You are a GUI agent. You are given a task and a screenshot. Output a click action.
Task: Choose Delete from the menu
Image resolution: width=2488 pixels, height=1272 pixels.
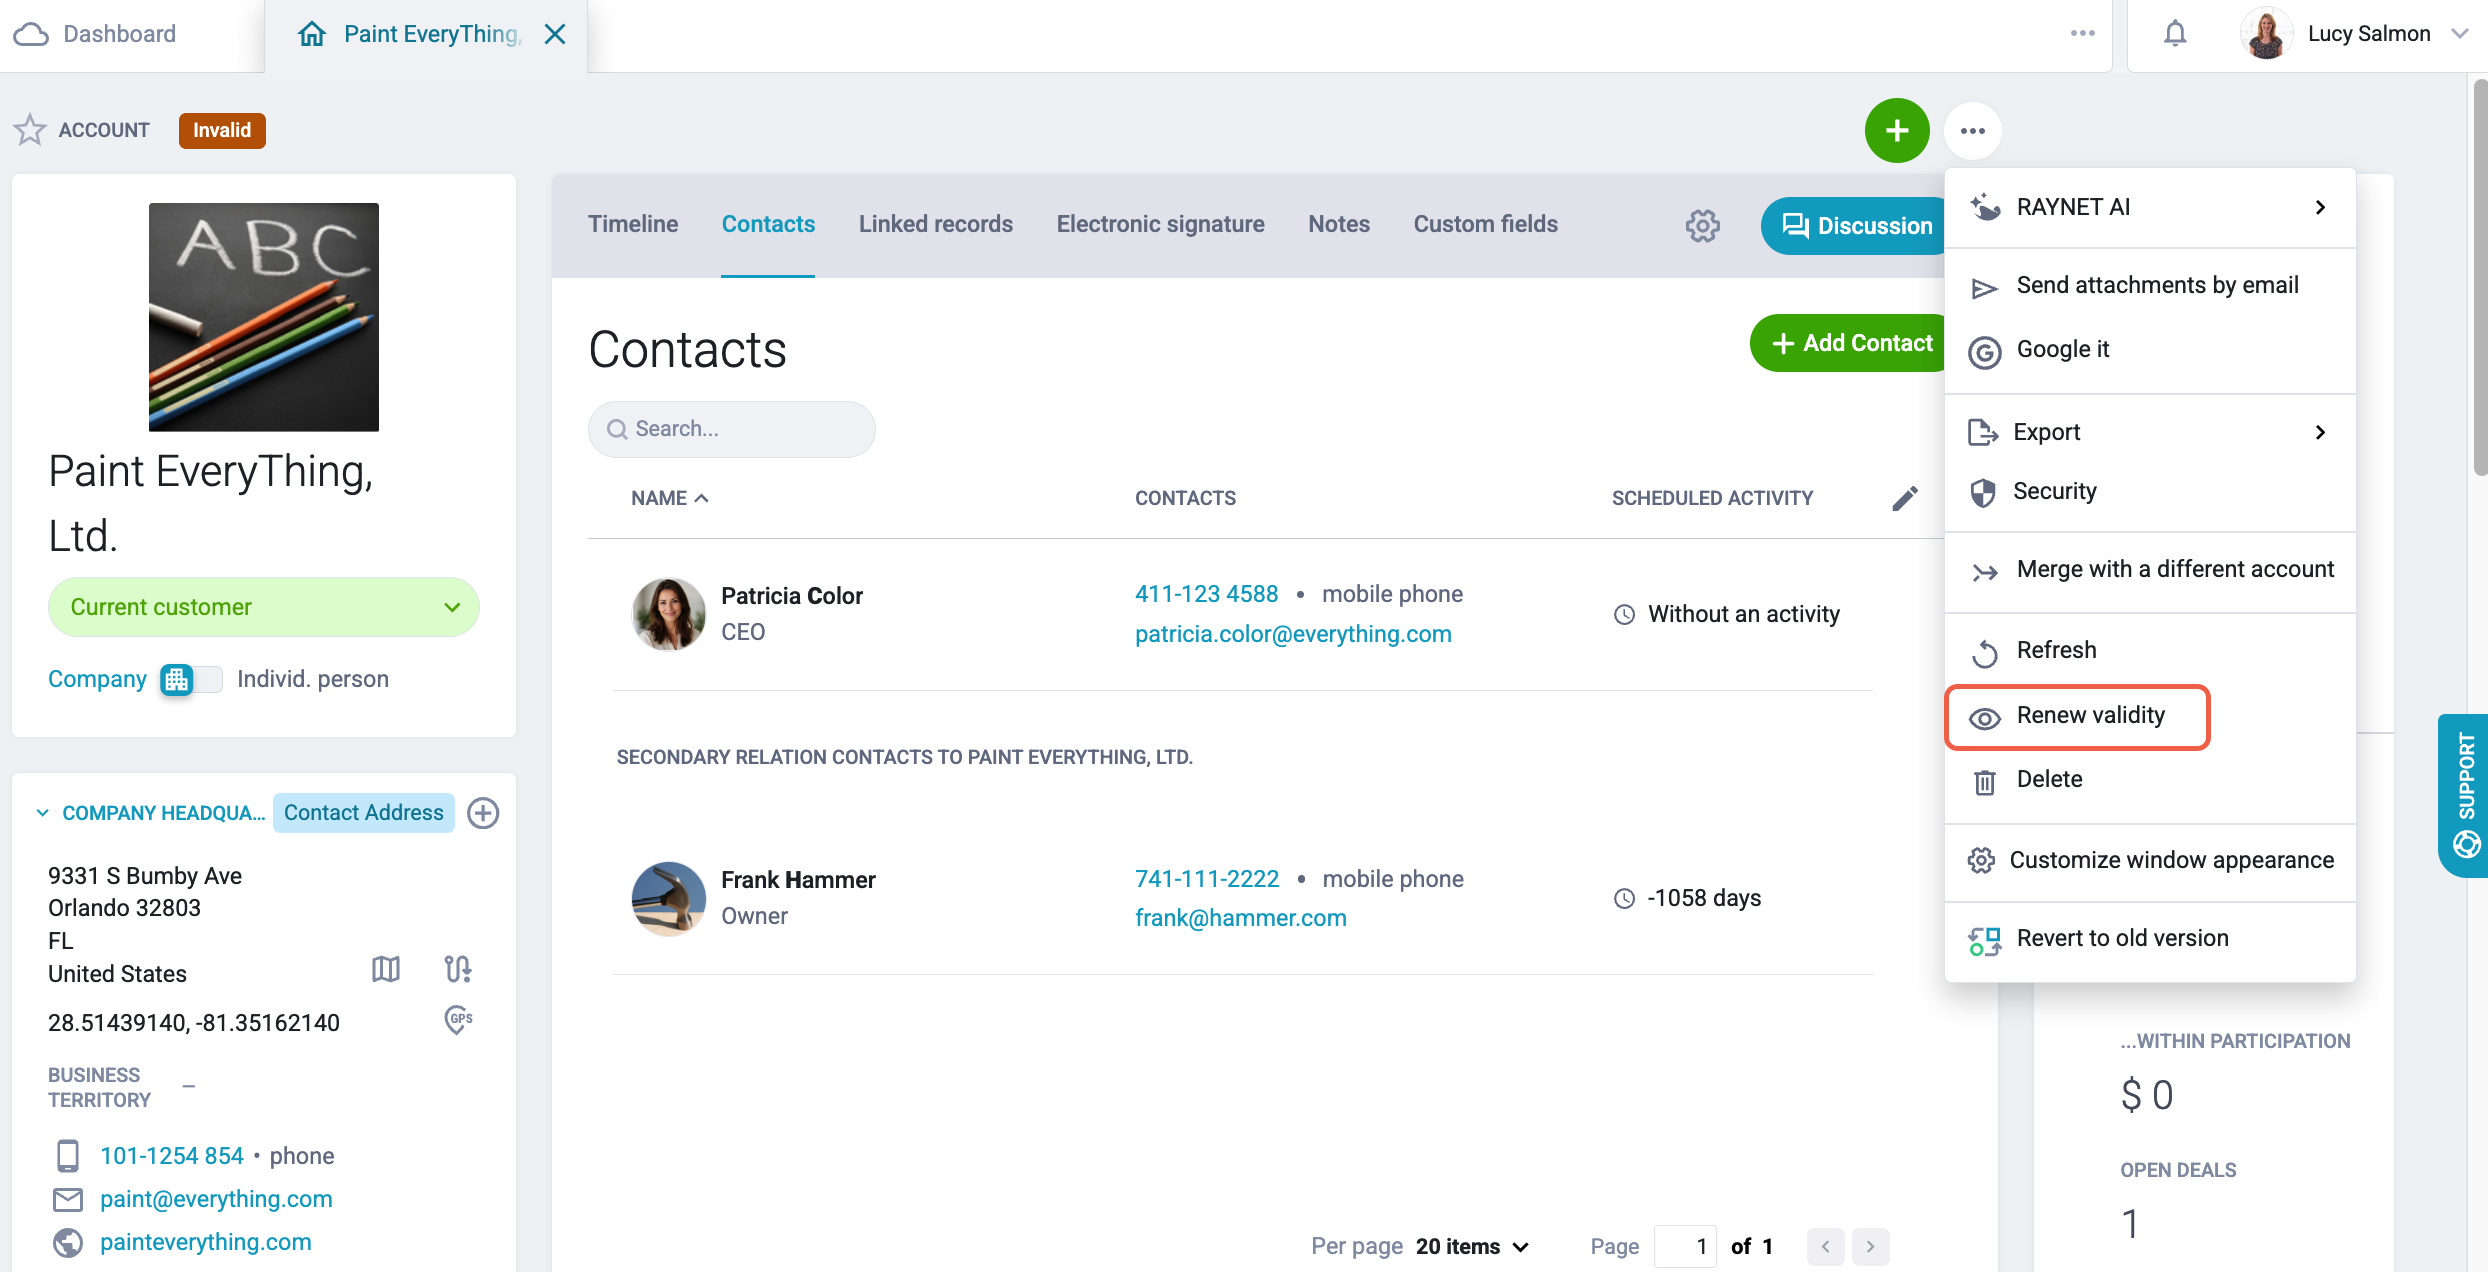pyautogui.click(x=2150, y=780)
